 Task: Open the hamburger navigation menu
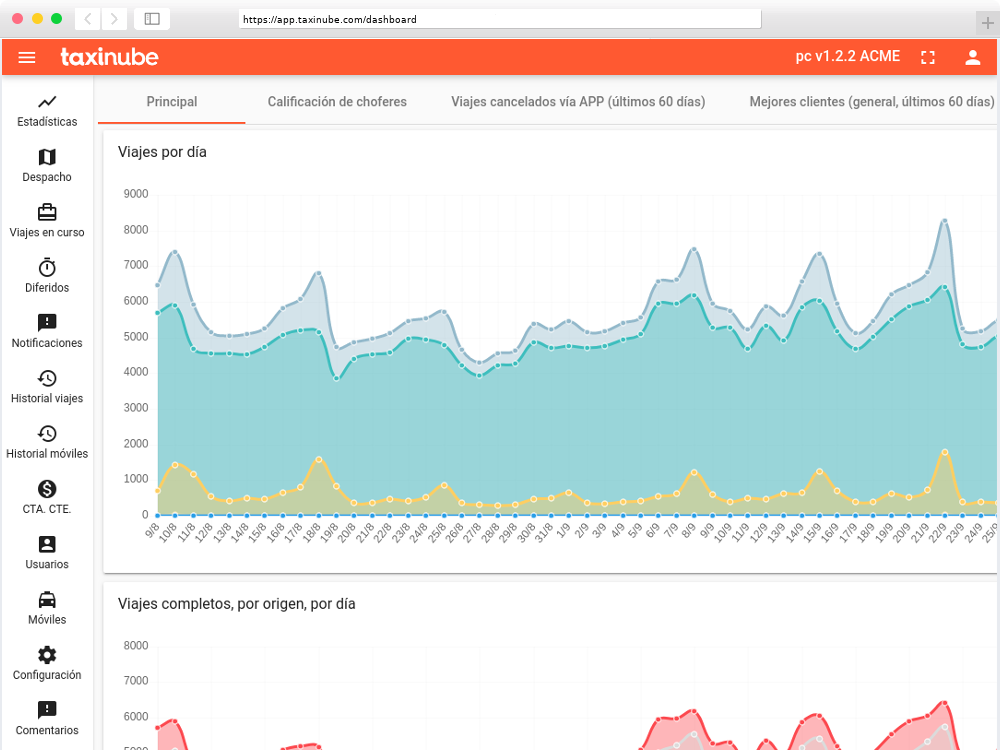click(27, 57)
